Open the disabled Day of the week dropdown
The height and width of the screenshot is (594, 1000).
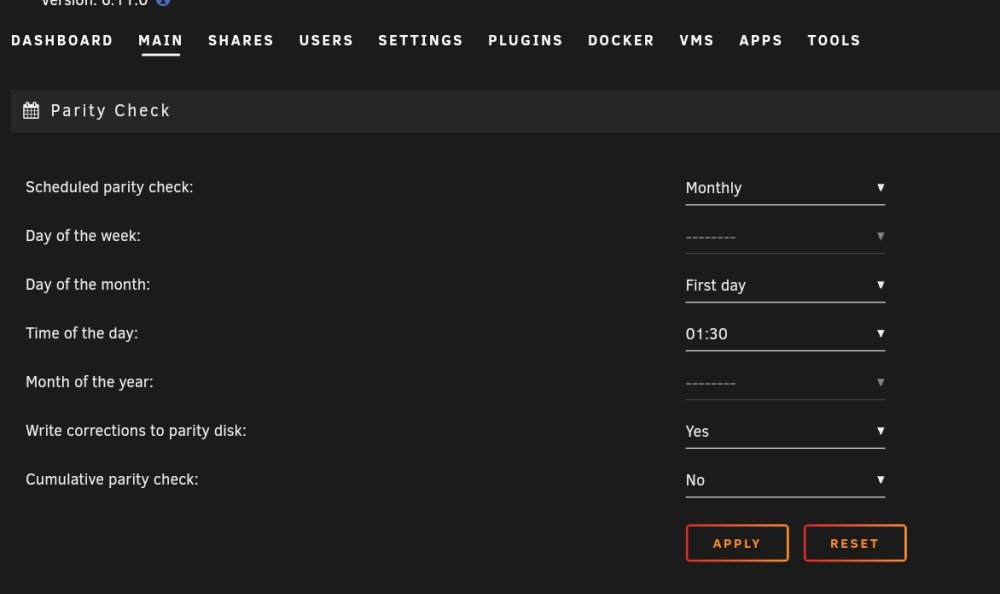pos(785,237)
